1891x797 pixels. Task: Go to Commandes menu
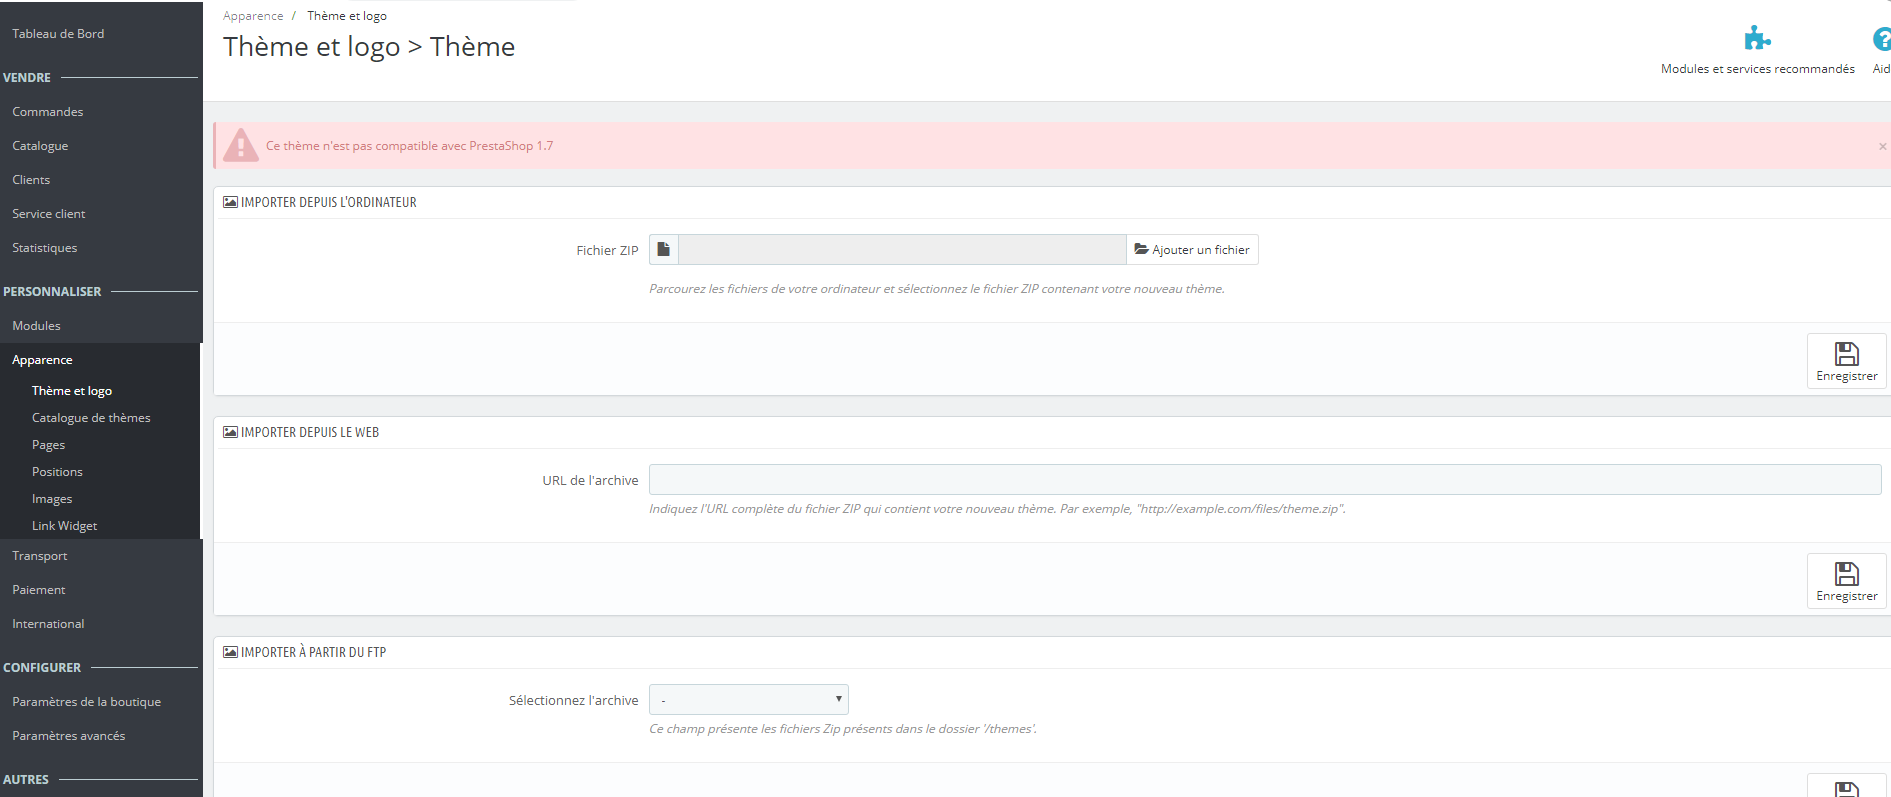tap(48, 112)
